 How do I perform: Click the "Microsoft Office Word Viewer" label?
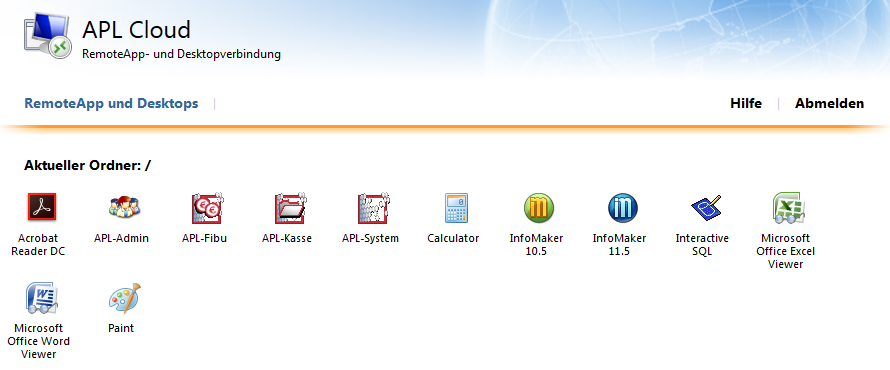(x=39, y=342)
